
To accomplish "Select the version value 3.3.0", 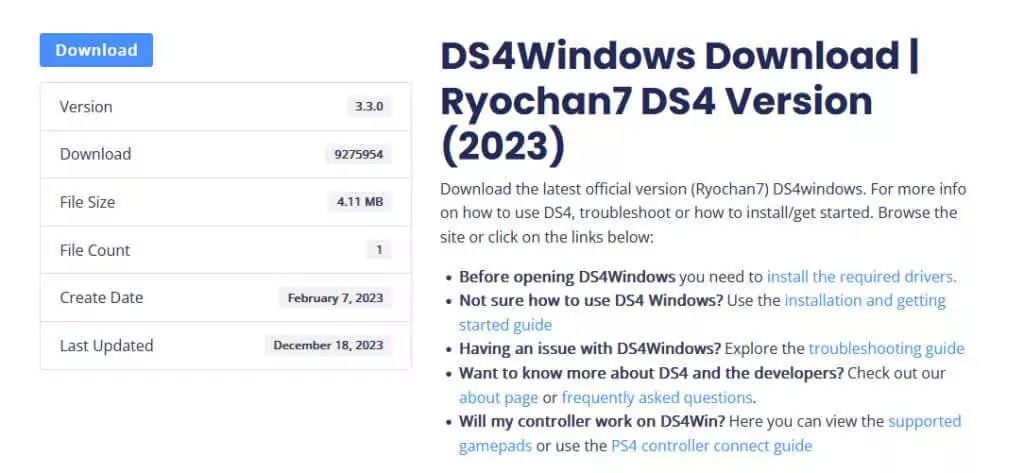I will pos(369,106).
